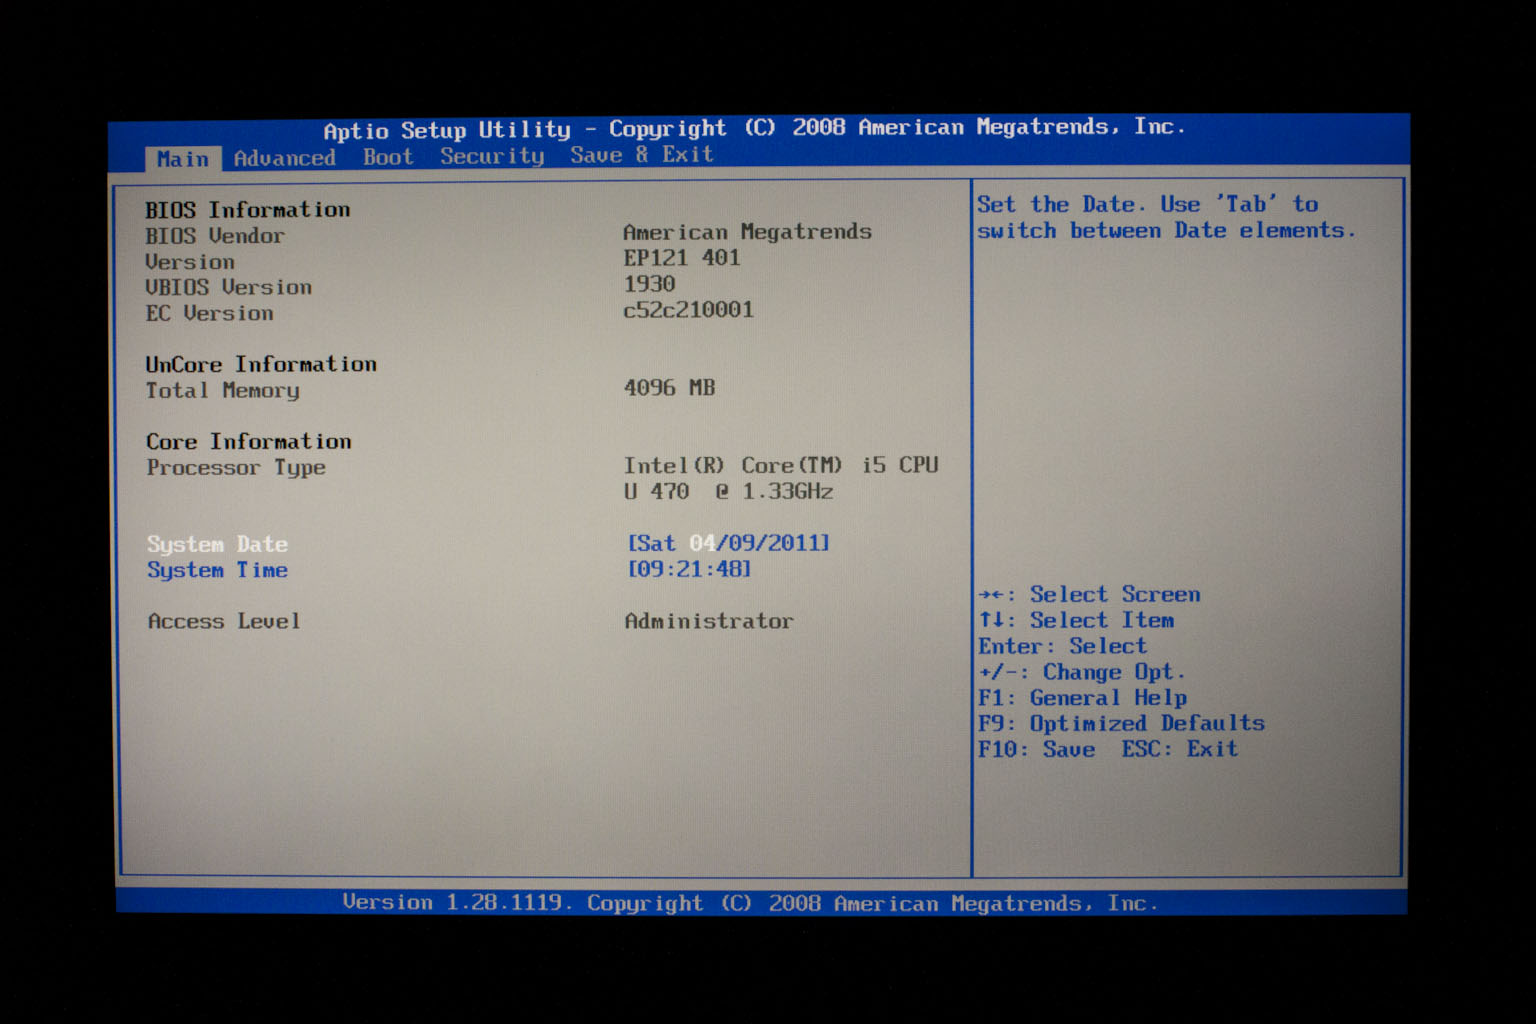Click the EC Version label

210,313
